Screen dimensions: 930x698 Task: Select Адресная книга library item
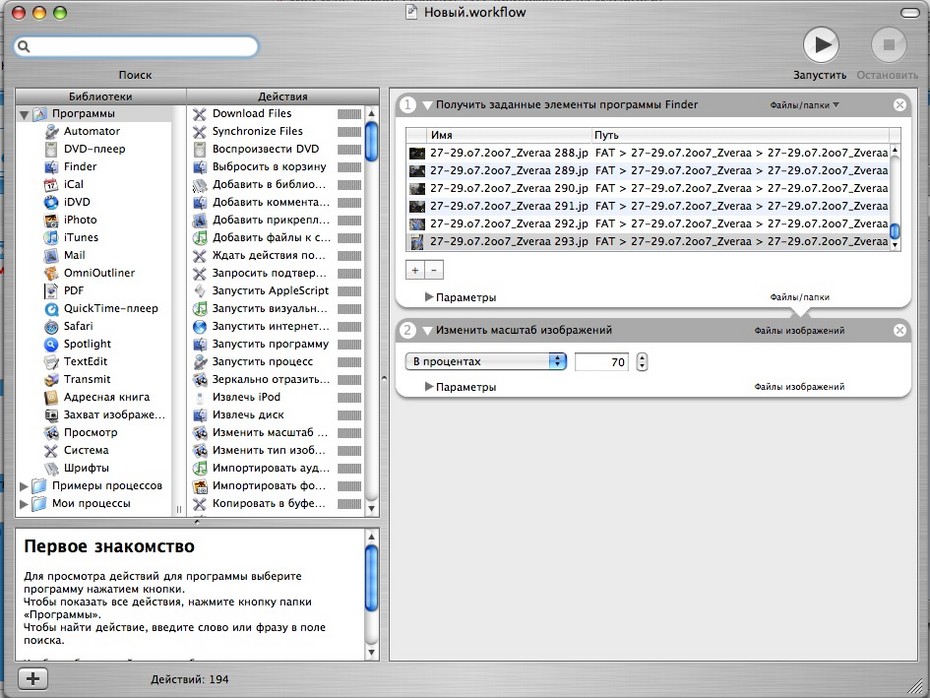tap(107, 397)
